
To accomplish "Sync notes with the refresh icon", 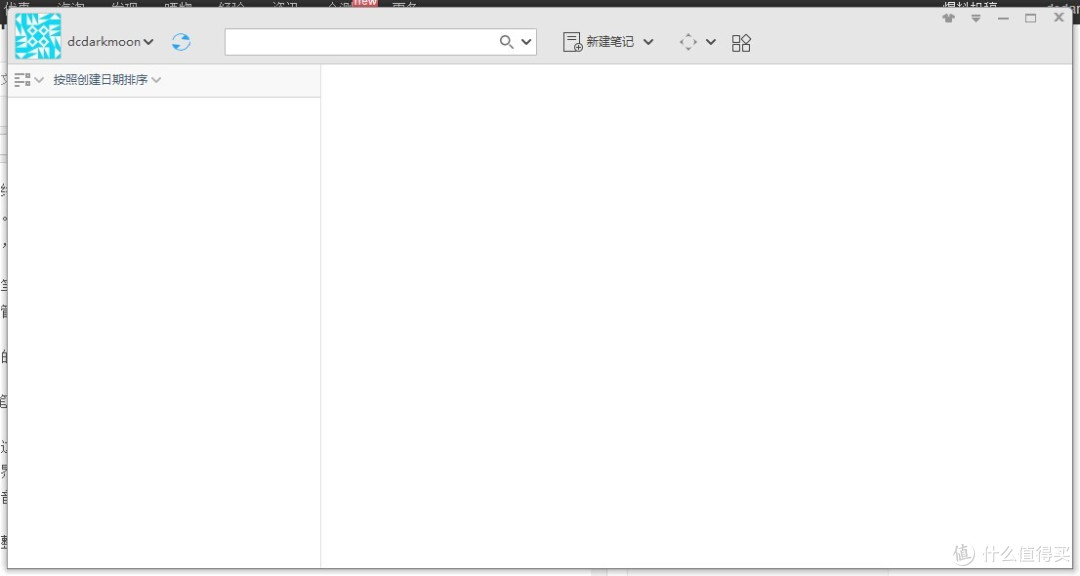I will [x=181, y=42].
